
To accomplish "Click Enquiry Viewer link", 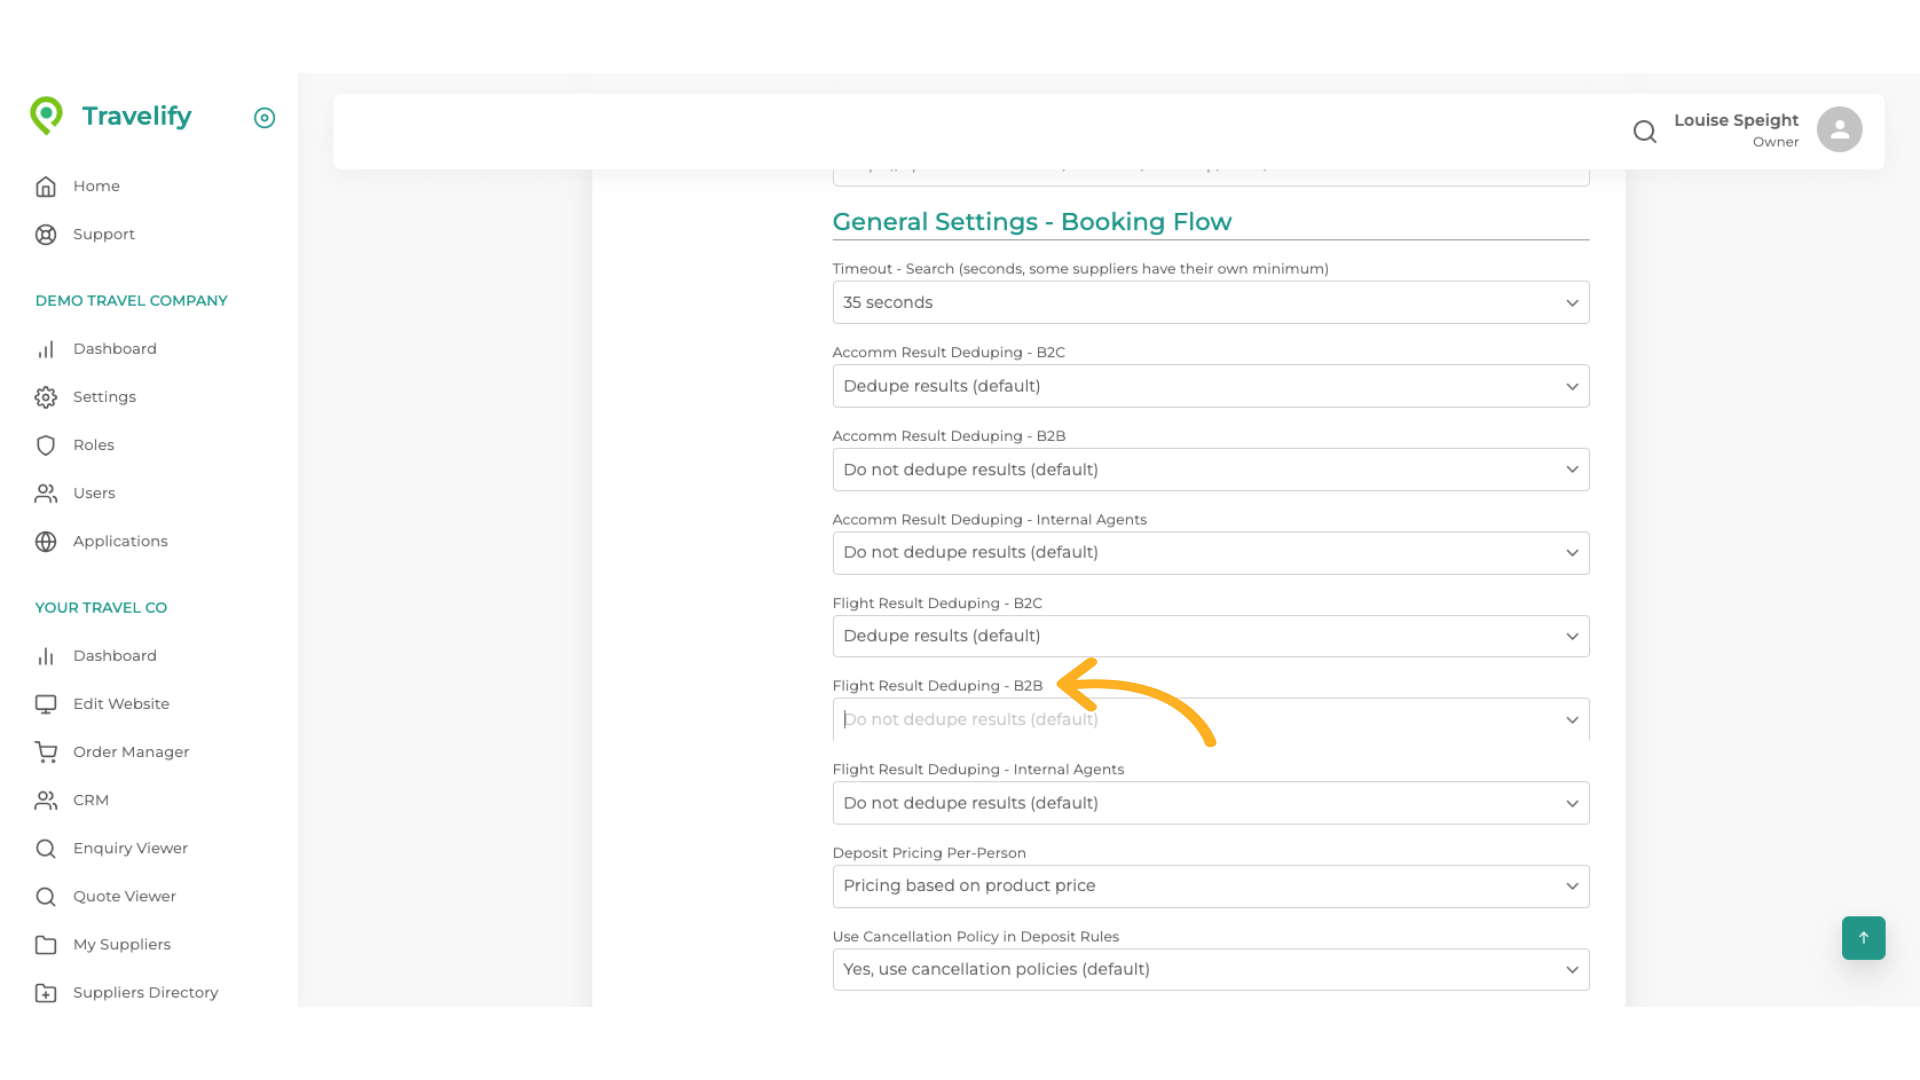I will click(x=130, y=848).
